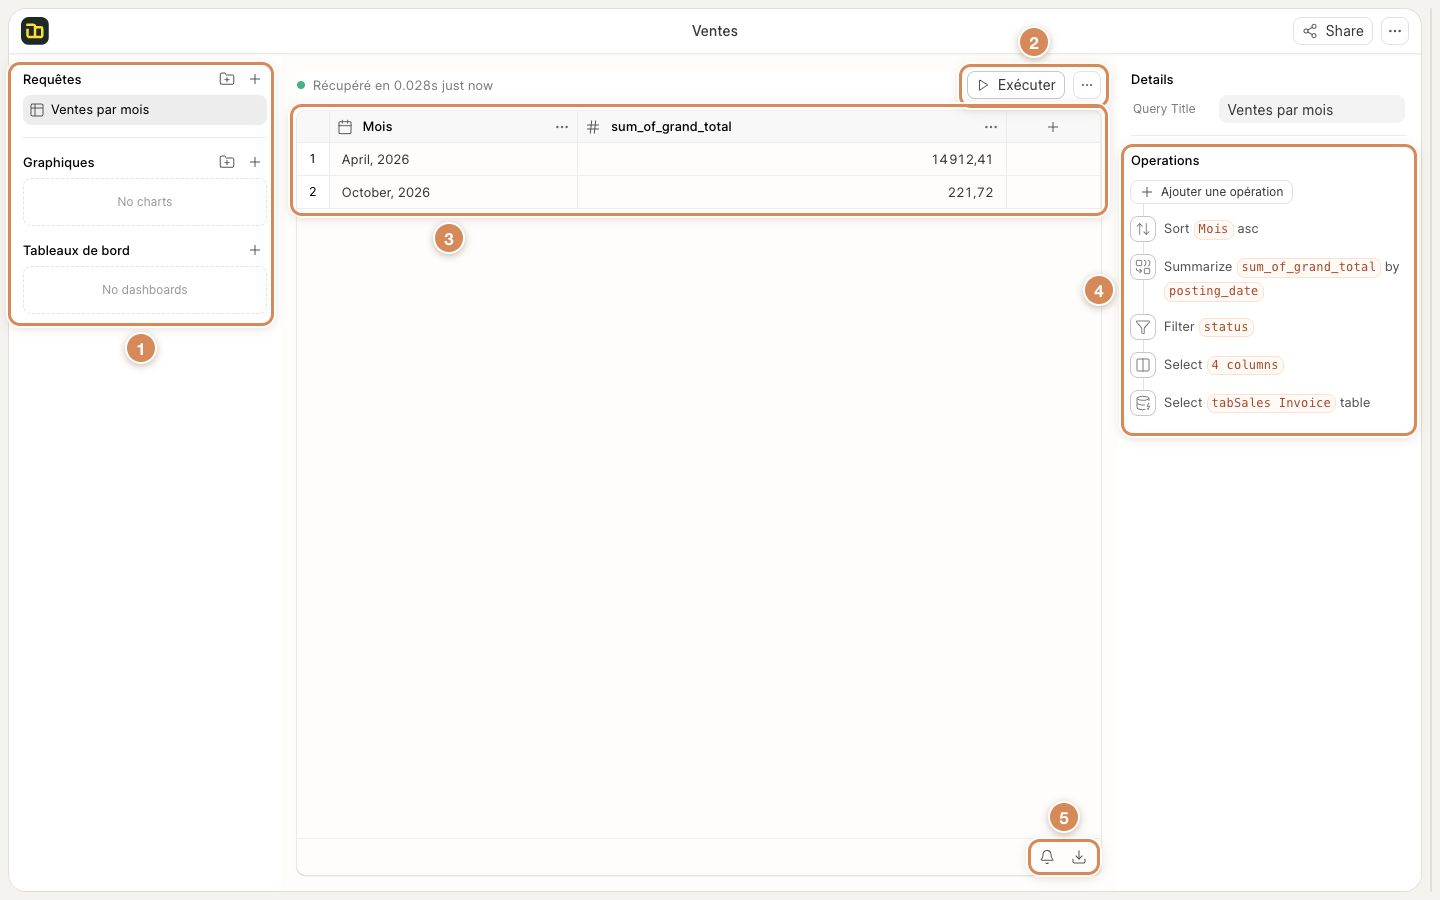Viewport: 1440px width, 900px height.
Task: Add a new chart with Graphiques plus
Action: tap(255, 162)
